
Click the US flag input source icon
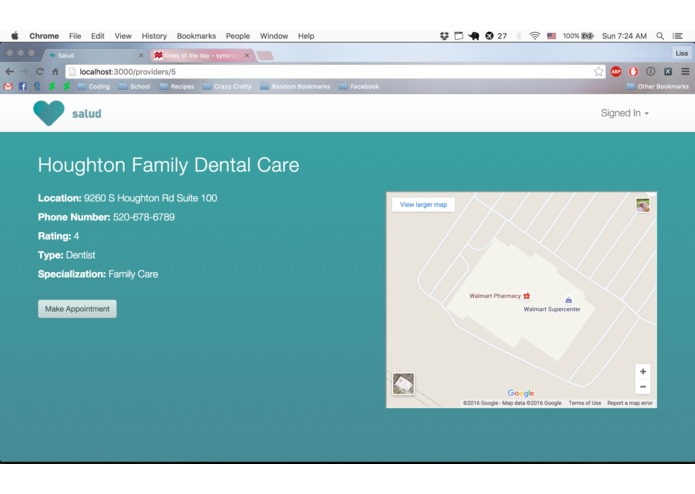point(551,36)
